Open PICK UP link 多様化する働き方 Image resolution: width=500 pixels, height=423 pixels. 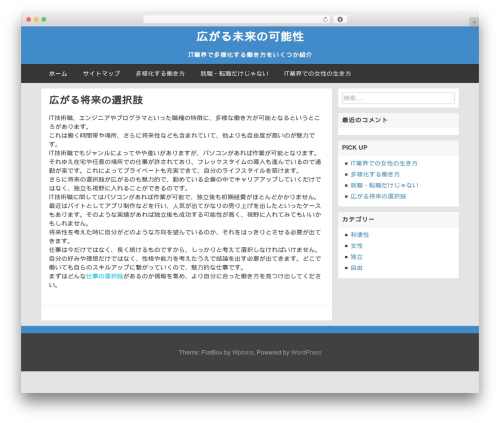point(375,174)
